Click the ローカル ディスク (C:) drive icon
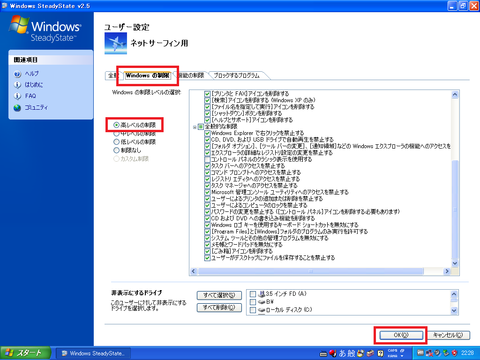This screenshot has width=480, height=360. (x=262, y=310)
